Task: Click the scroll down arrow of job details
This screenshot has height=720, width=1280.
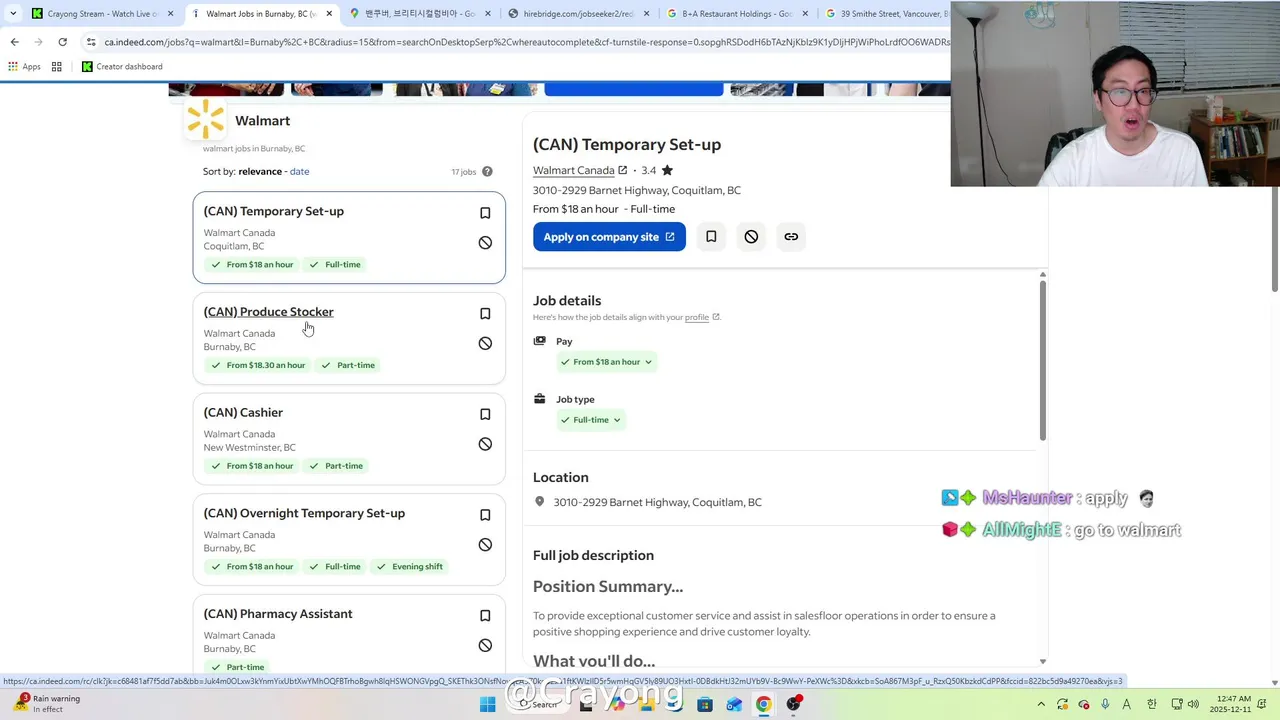Action: coord(1043,661)
